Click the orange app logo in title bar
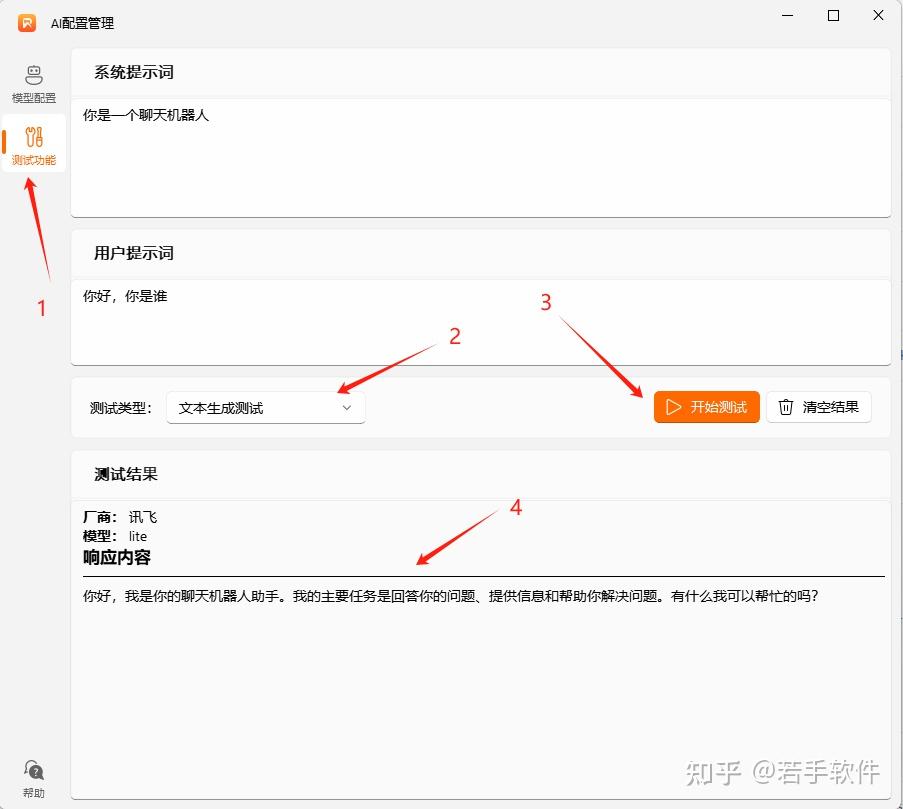 click(x=26, y=23)
